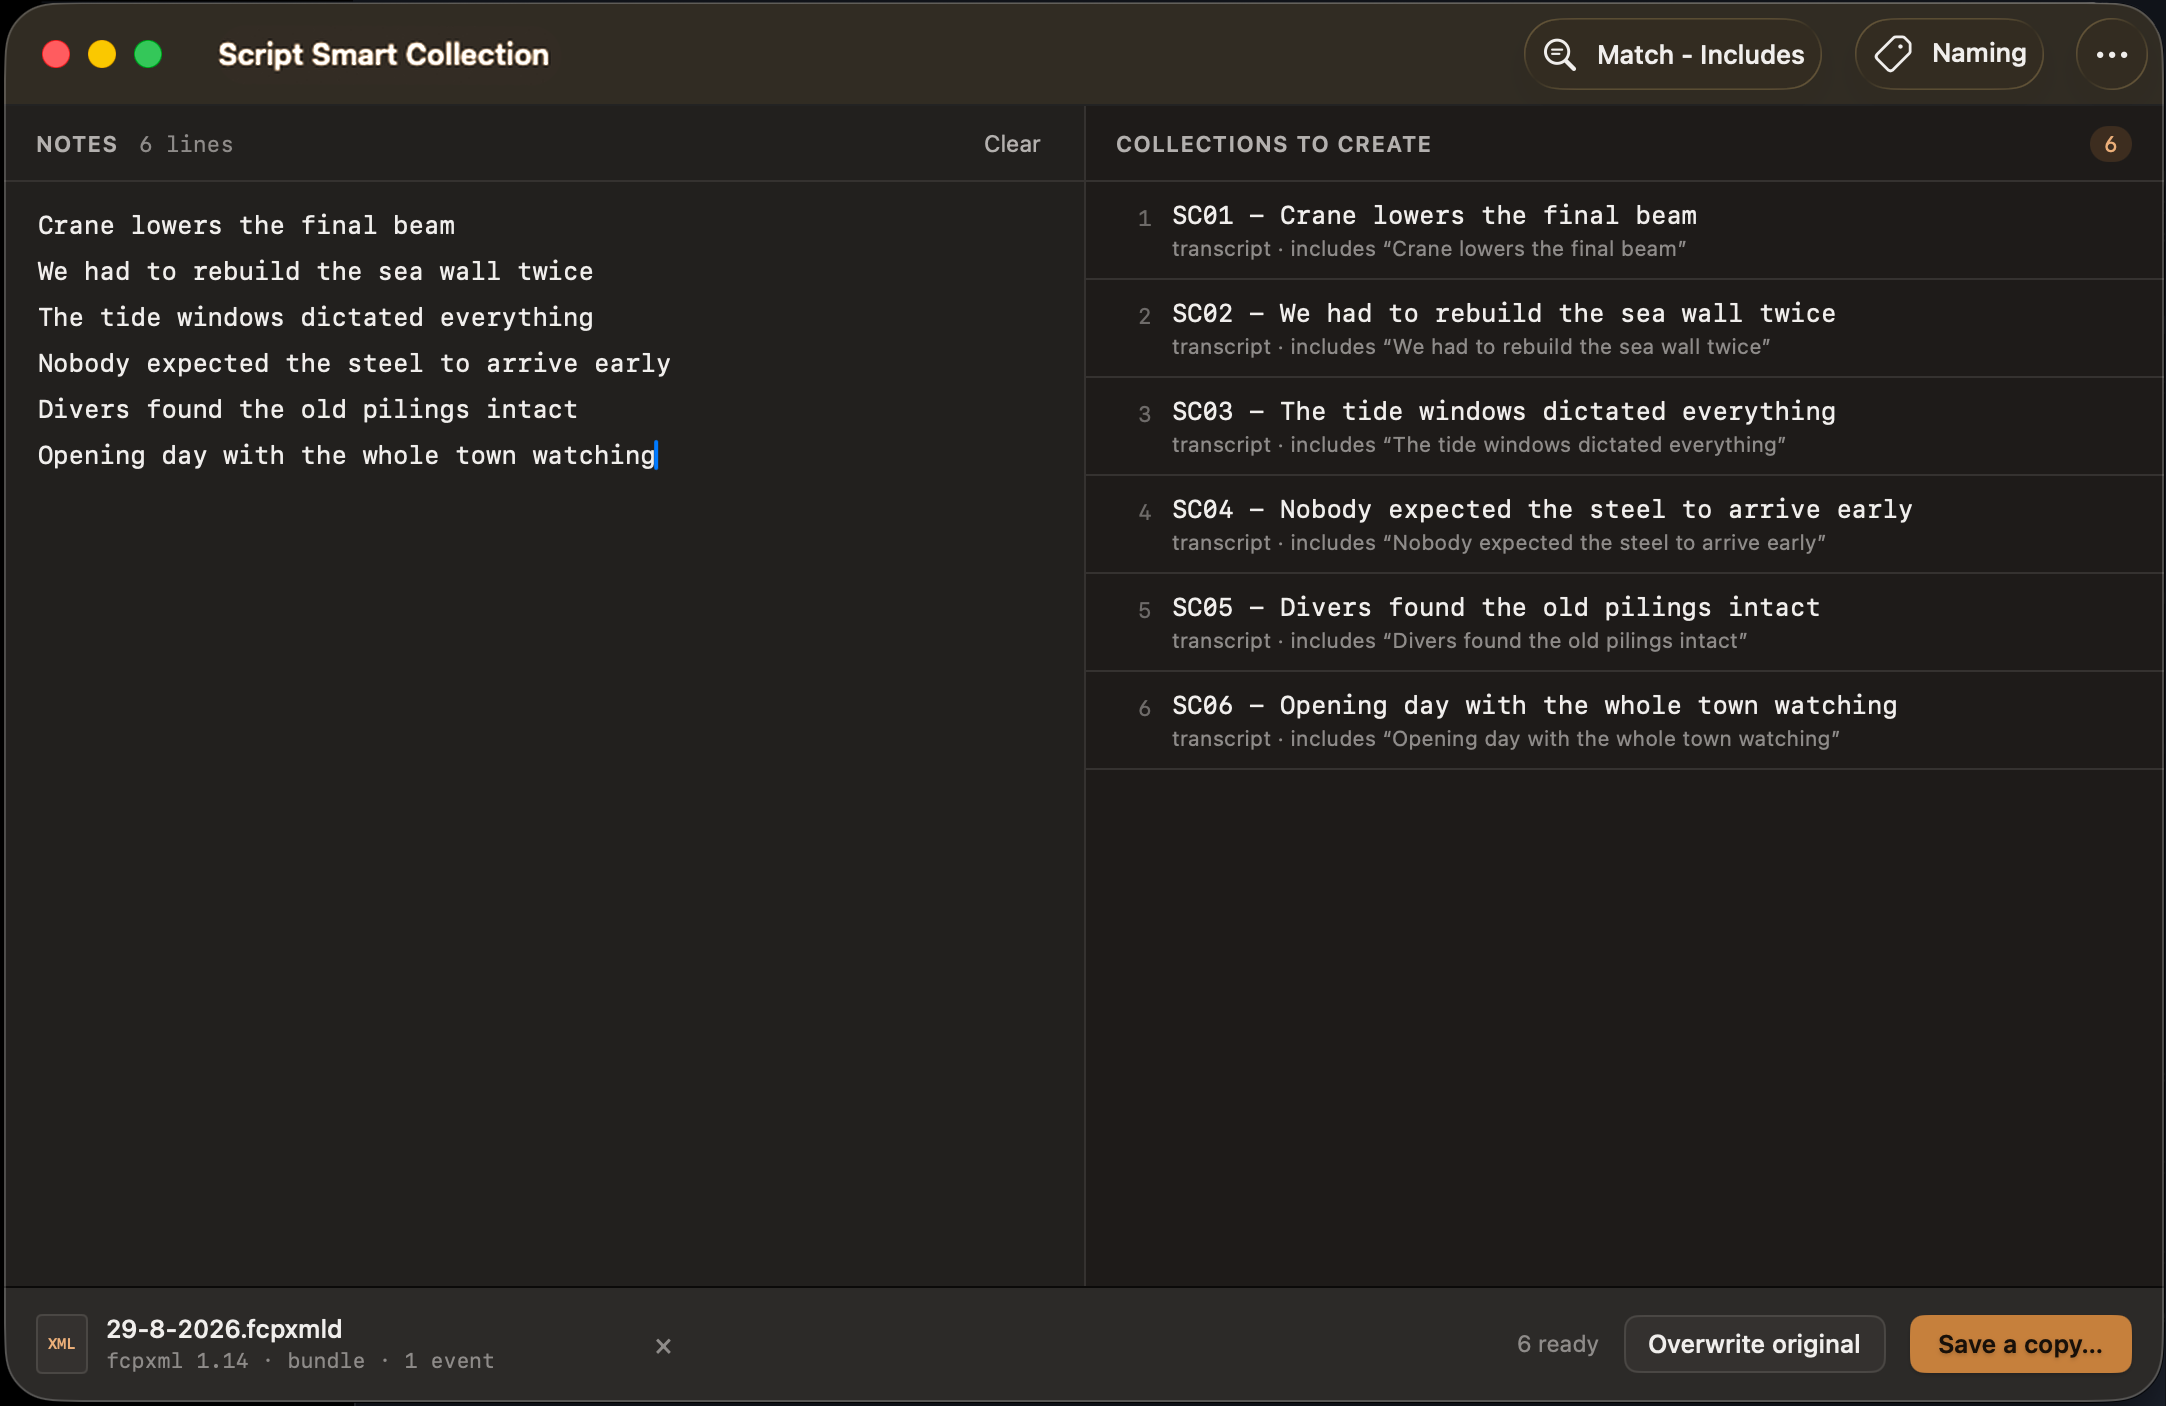This screenshot has height=1406, width=2166.
Task: Click the Script Smart Collection window title
Action: [x=383, y=54]
